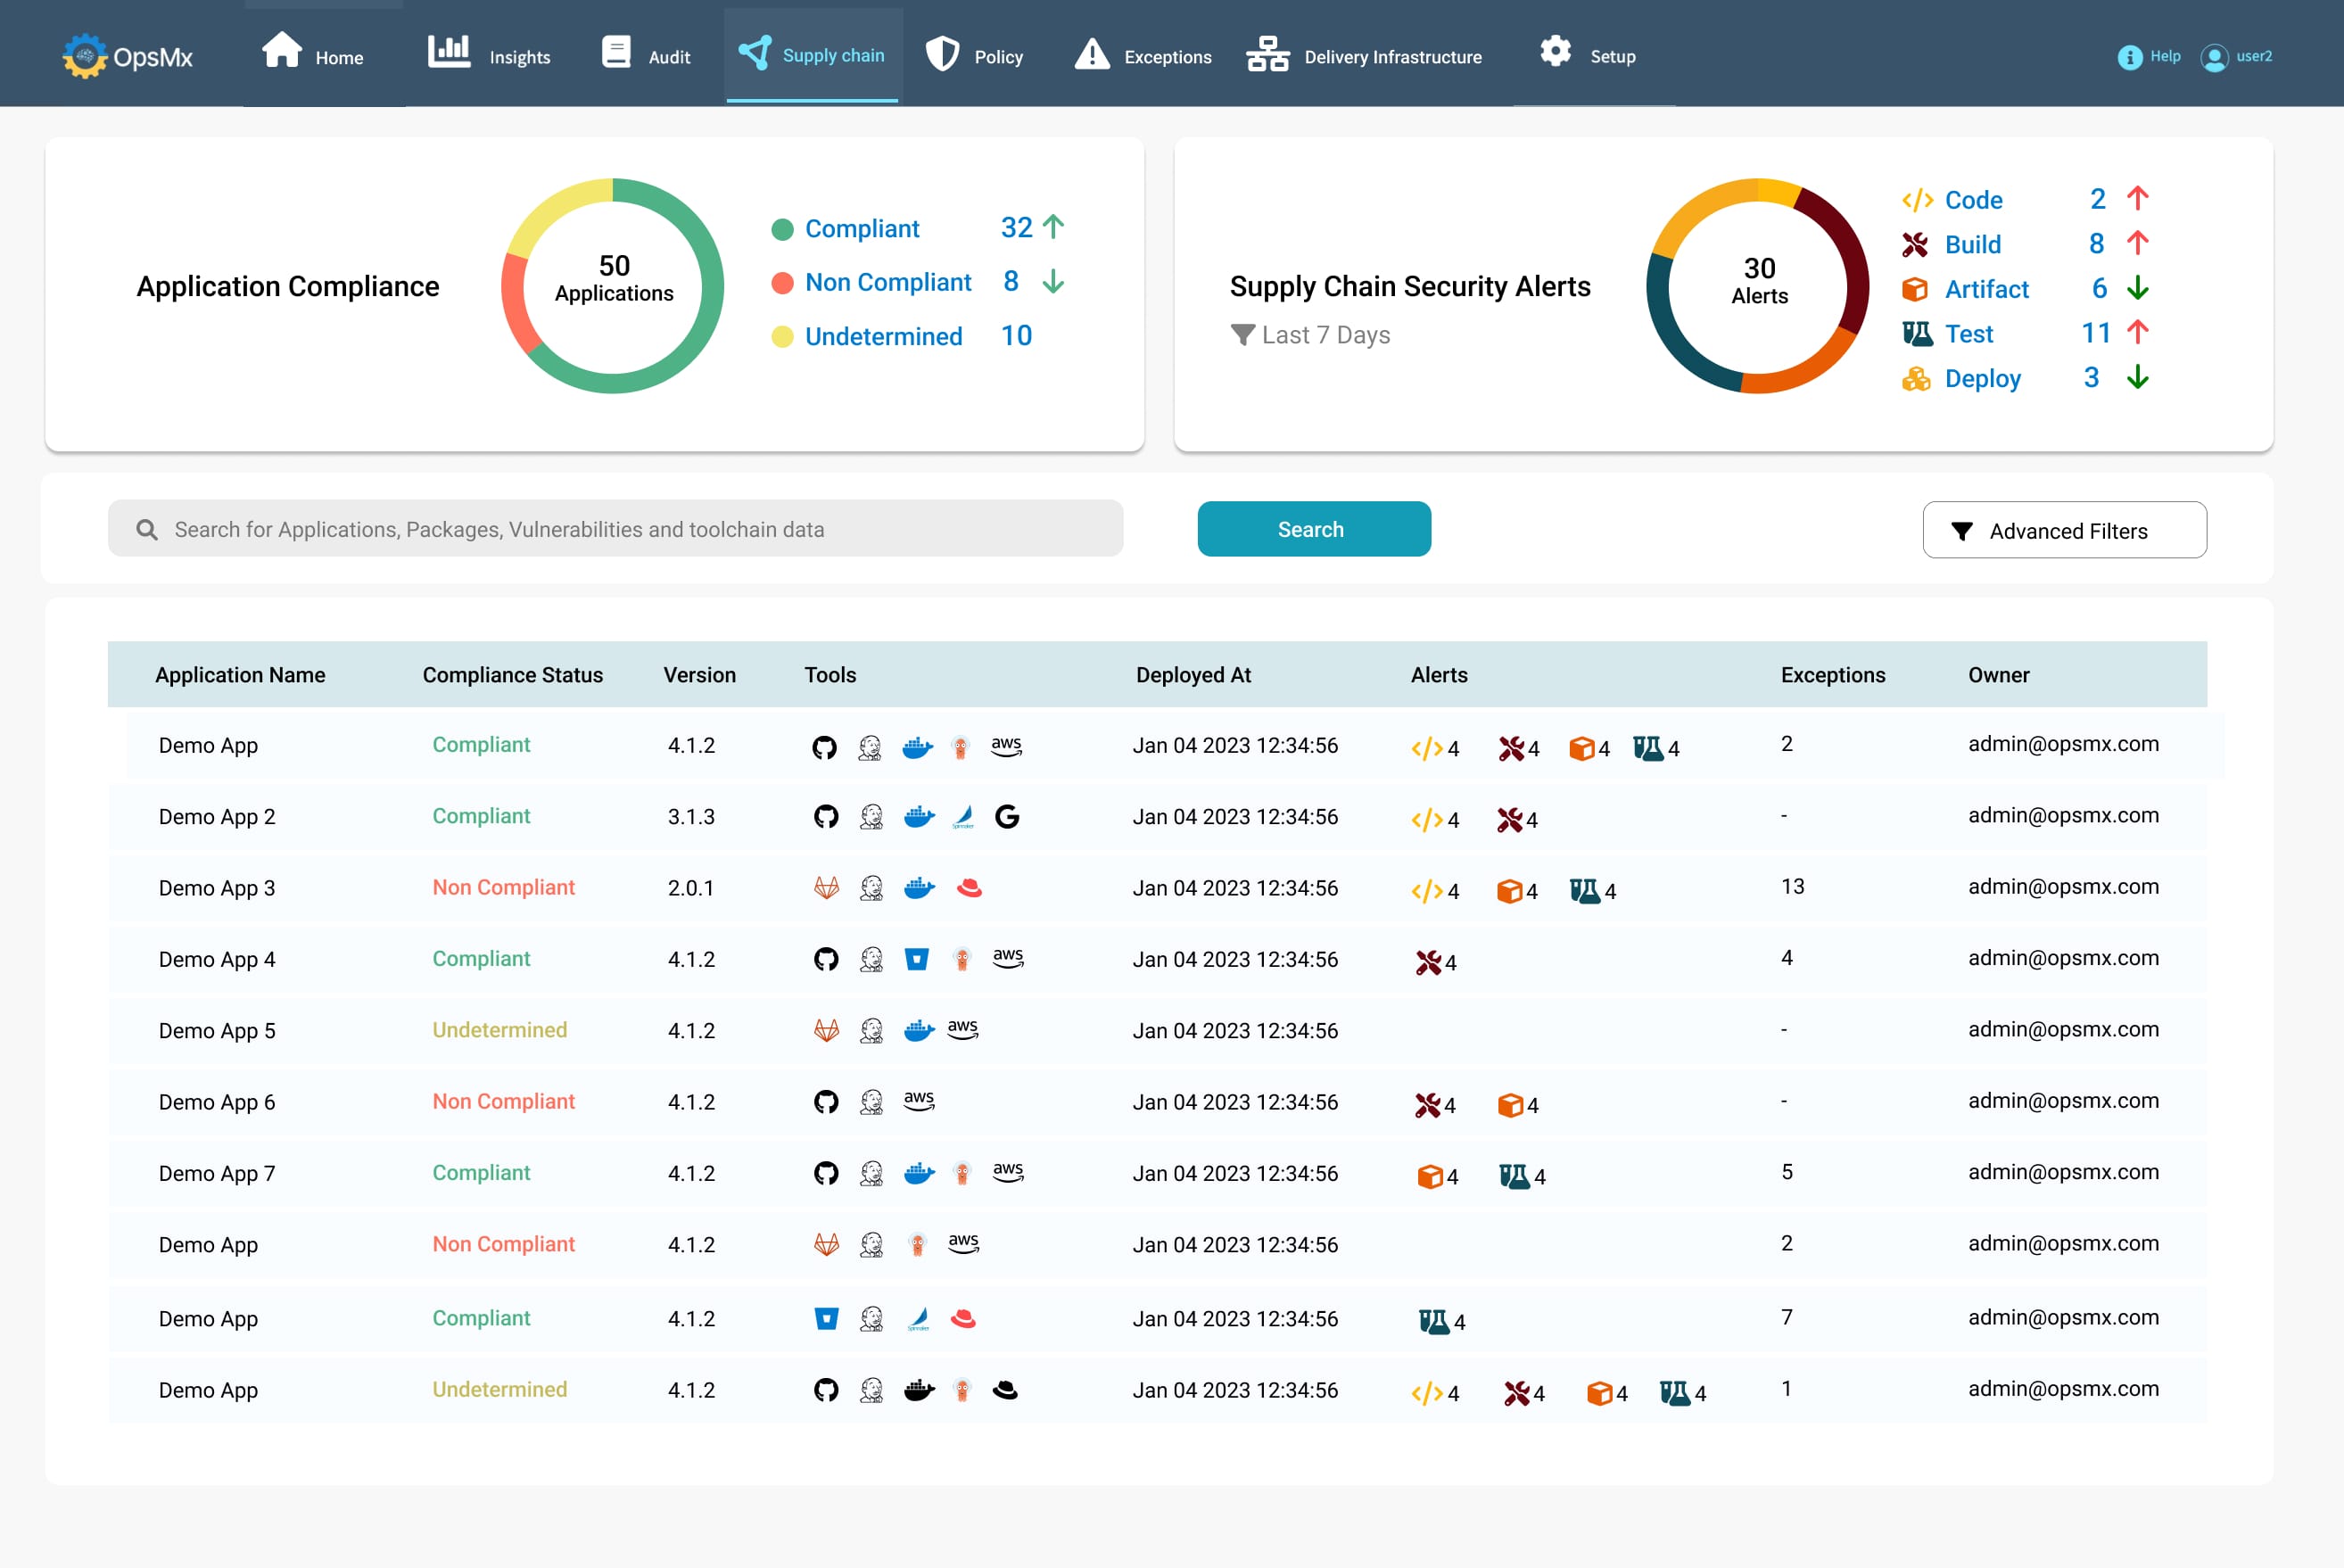Click the Deployed At column header
Screen dimensions: 2344x1568
(1193, 675)
